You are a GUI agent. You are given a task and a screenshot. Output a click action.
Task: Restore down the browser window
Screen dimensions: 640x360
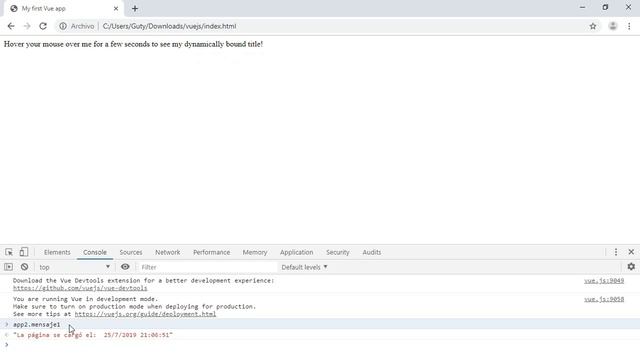tap(605, 7)
